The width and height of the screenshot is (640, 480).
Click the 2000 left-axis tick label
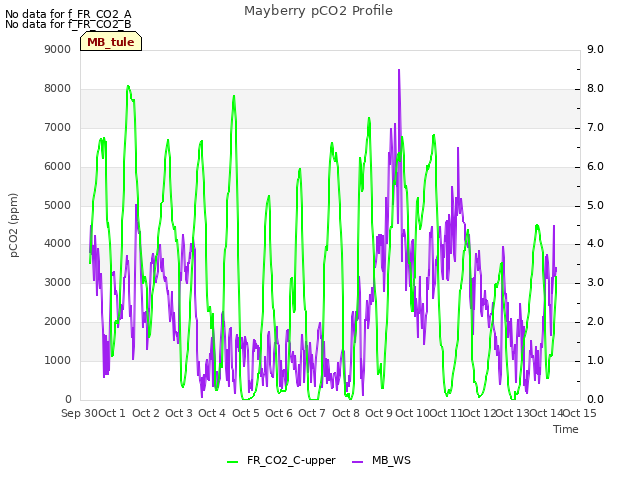(x=58, y=322)
